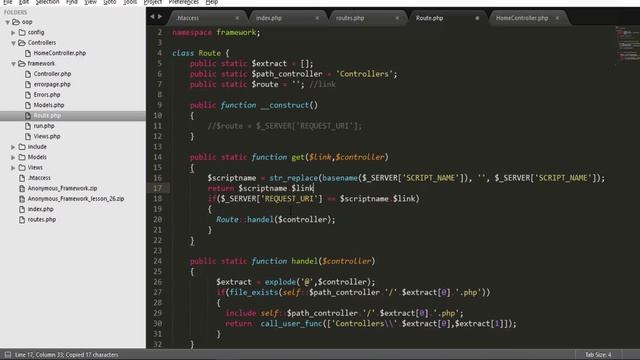Open the Goto menu
Image resolution: width=640 pixels, height=360 pixels.
coord(109,2)
